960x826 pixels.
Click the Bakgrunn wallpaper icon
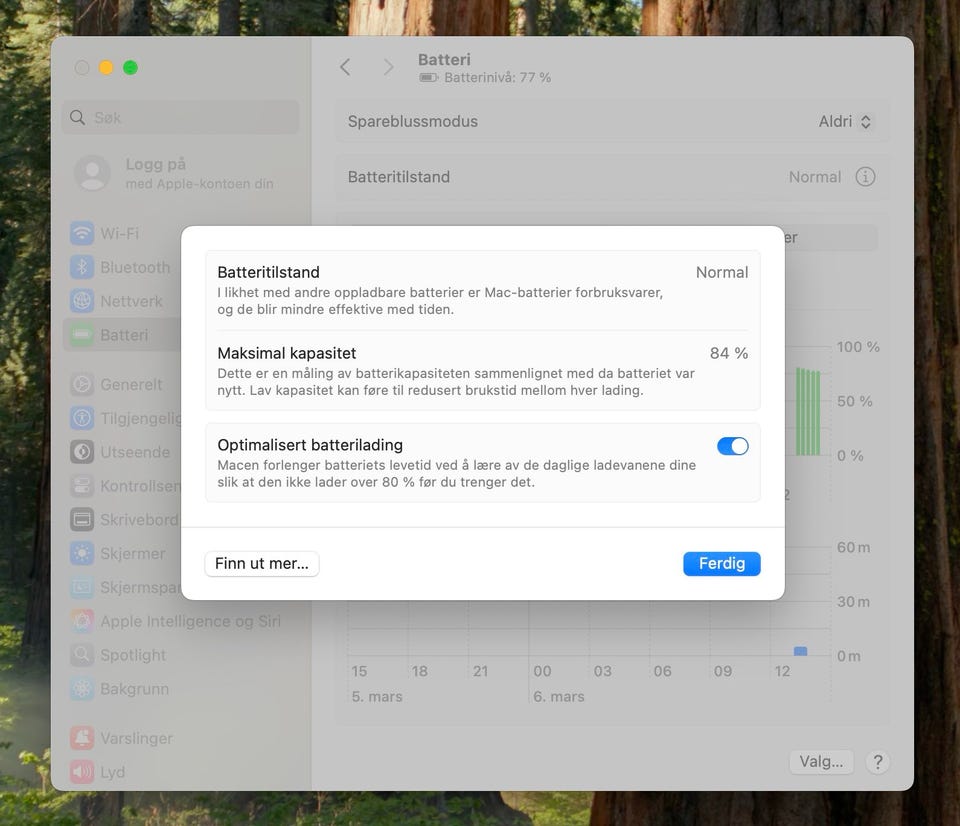pyautogui.click(x=82, y=689)
